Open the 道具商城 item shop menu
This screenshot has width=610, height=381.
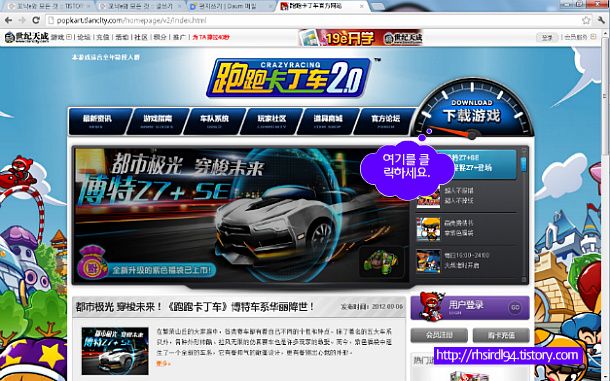tap(328, 121)
